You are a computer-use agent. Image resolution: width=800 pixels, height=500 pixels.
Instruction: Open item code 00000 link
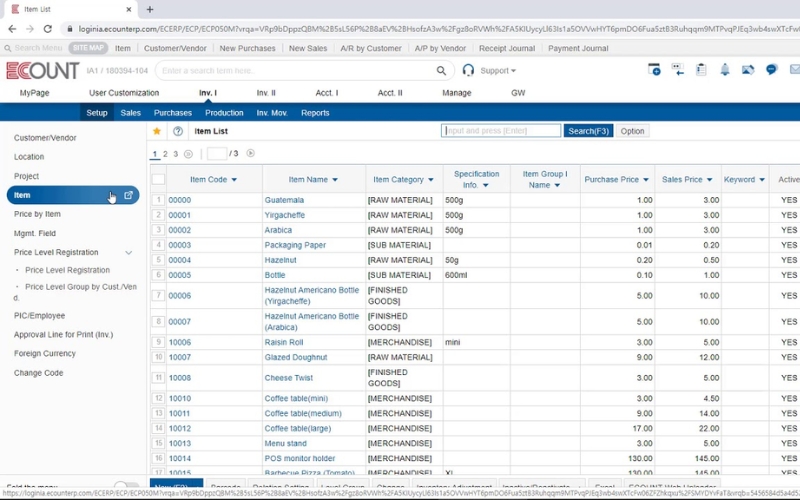pyautogui.click(x=180, y=200)
